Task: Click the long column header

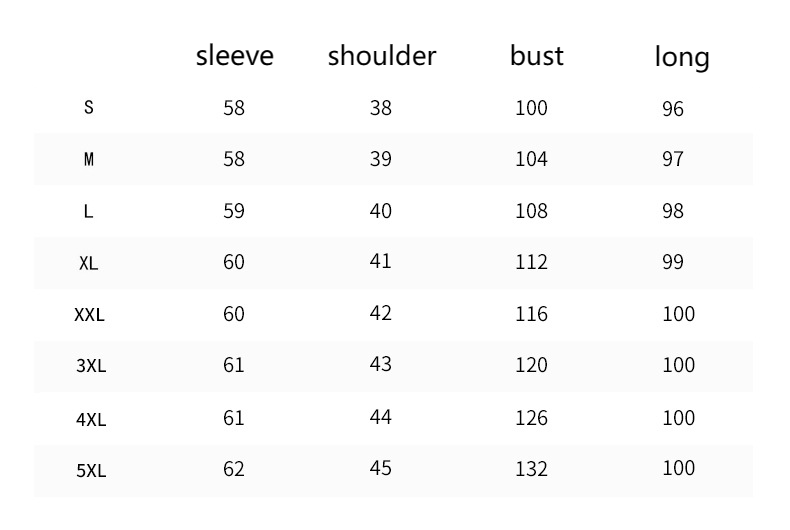Action: (682, 57)
